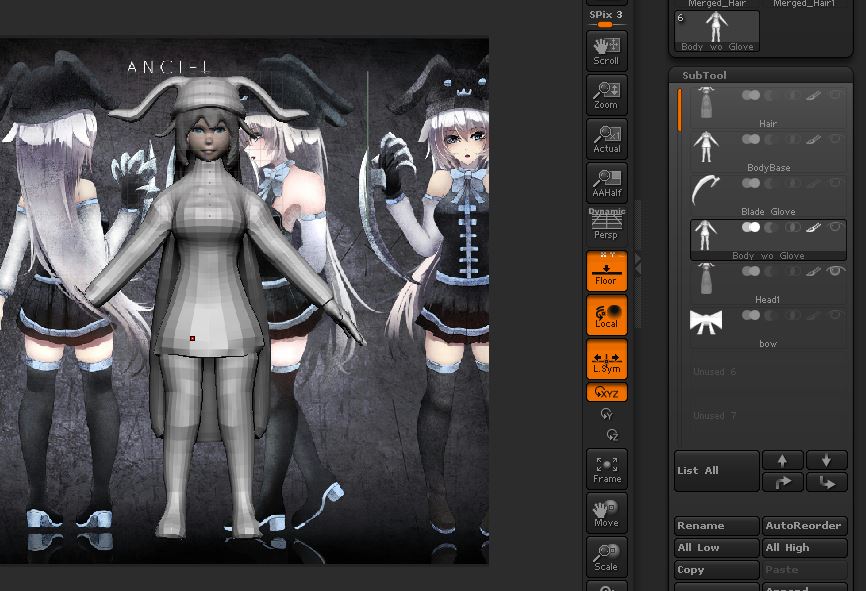Set intersection mode on Body wo Glove subtool

(x=793, y=227)
